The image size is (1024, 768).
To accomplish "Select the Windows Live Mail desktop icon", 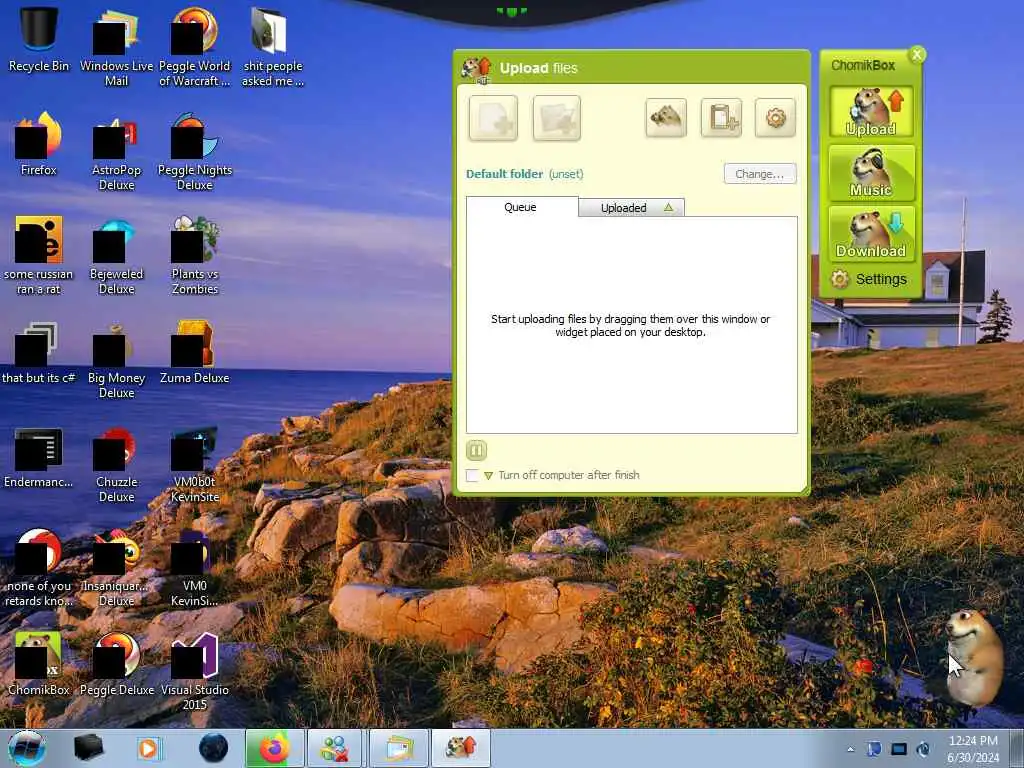I will coord(116,46).
